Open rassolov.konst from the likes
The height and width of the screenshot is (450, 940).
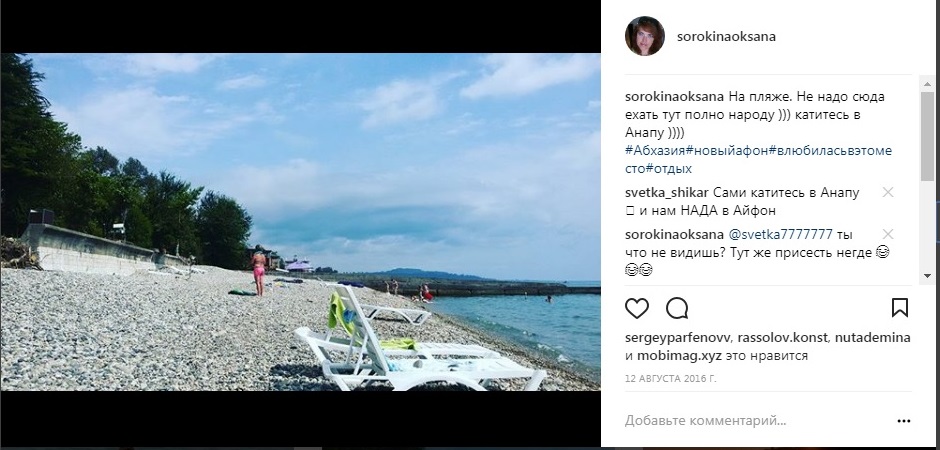click(782, 338)
